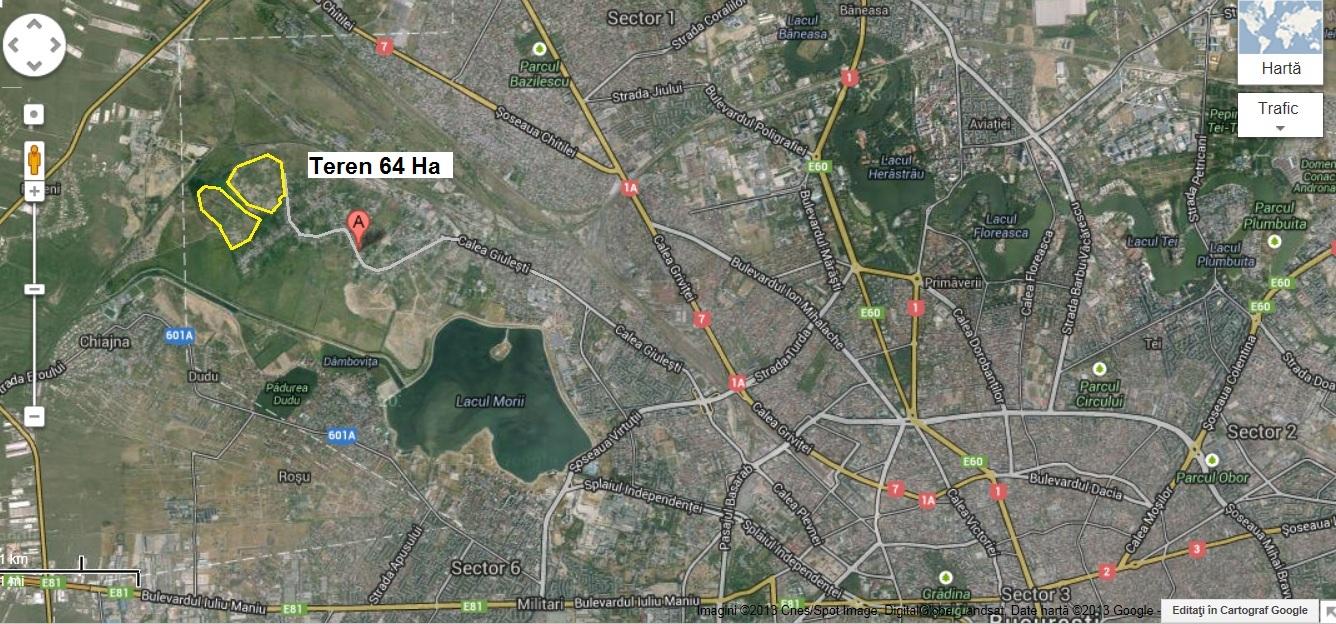
Task: Click the Parcul Obor park marker
Action: coord(1212,460)
